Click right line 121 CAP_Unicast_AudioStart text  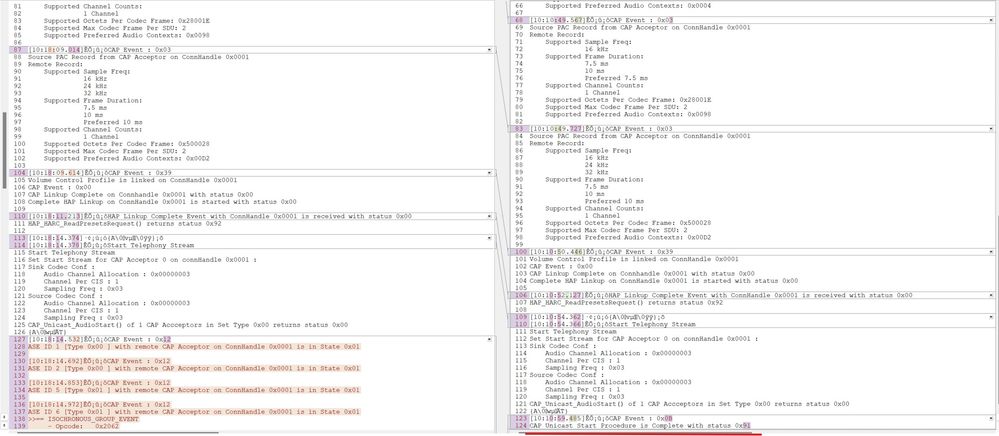click(x=689, y=404)
